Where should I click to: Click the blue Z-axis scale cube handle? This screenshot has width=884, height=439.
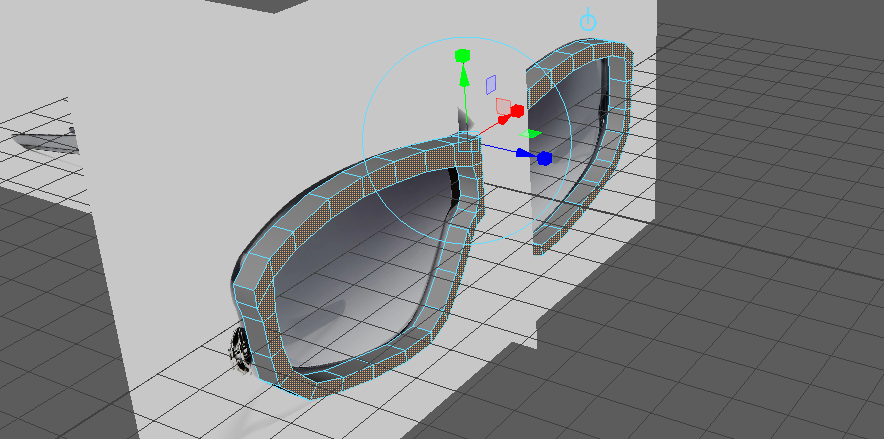click(544, 158)
